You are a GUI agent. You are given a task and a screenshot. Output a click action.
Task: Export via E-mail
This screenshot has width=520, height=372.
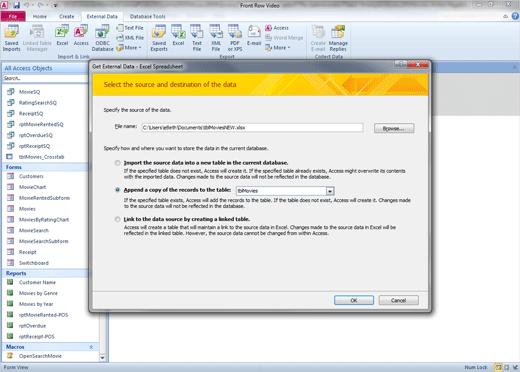click(254, 36)
